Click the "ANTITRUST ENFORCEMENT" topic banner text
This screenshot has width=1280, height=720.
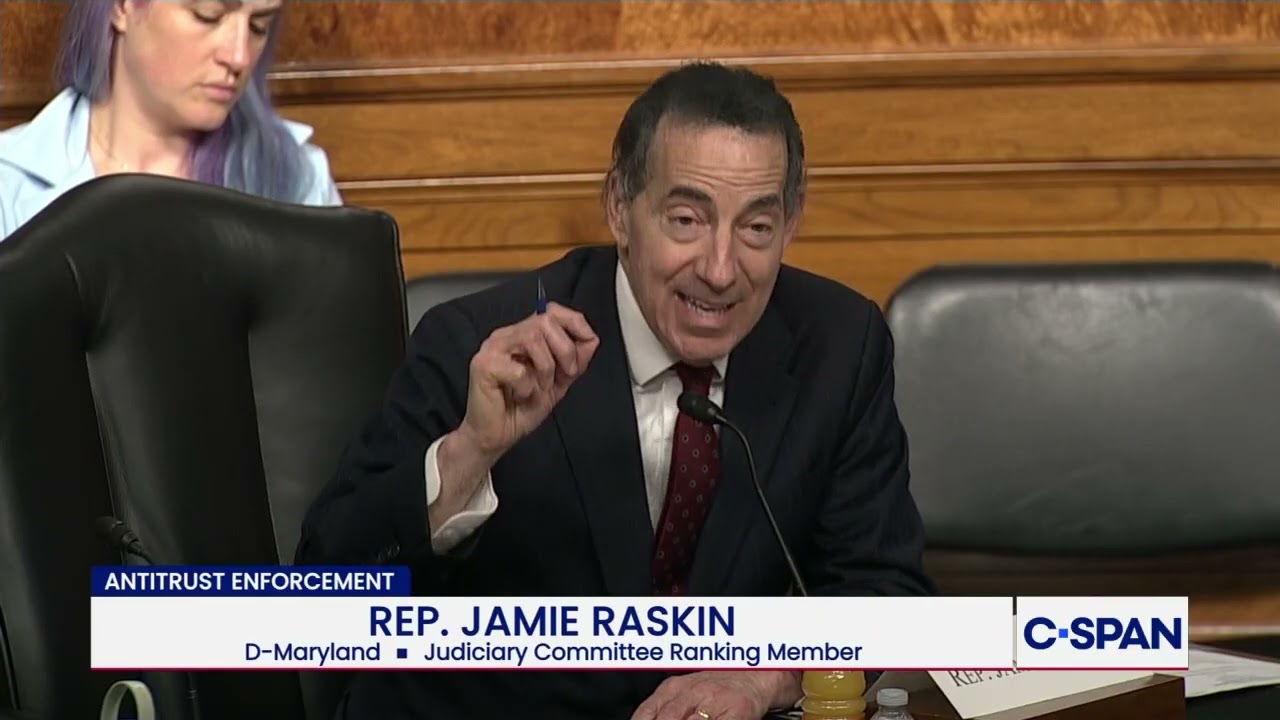[x=249, y=581]
